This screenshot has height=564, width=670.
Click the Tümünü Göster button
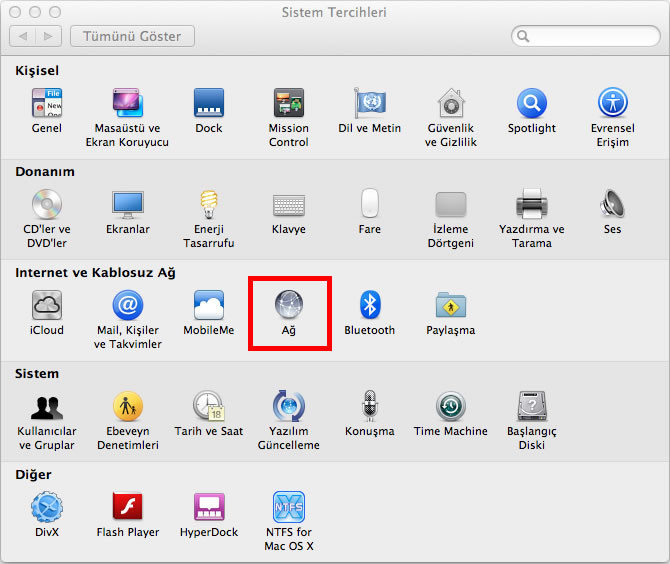132,36
